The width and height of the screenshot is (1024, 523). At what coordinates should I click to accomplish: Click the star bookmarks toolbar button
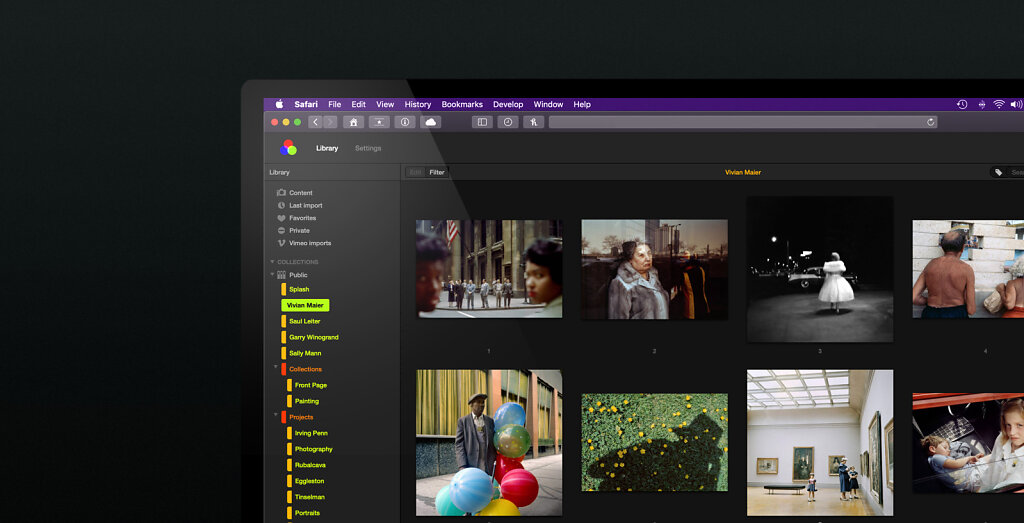pos(379,122)
